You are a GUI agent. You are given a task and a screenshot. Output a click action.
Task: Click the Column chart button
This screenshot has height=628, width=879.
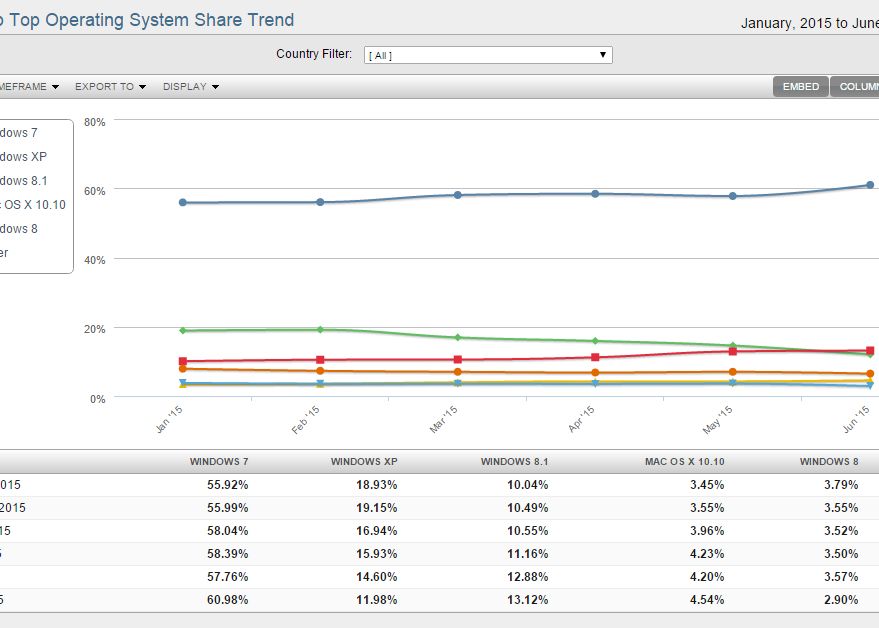[x=858, y=87]
